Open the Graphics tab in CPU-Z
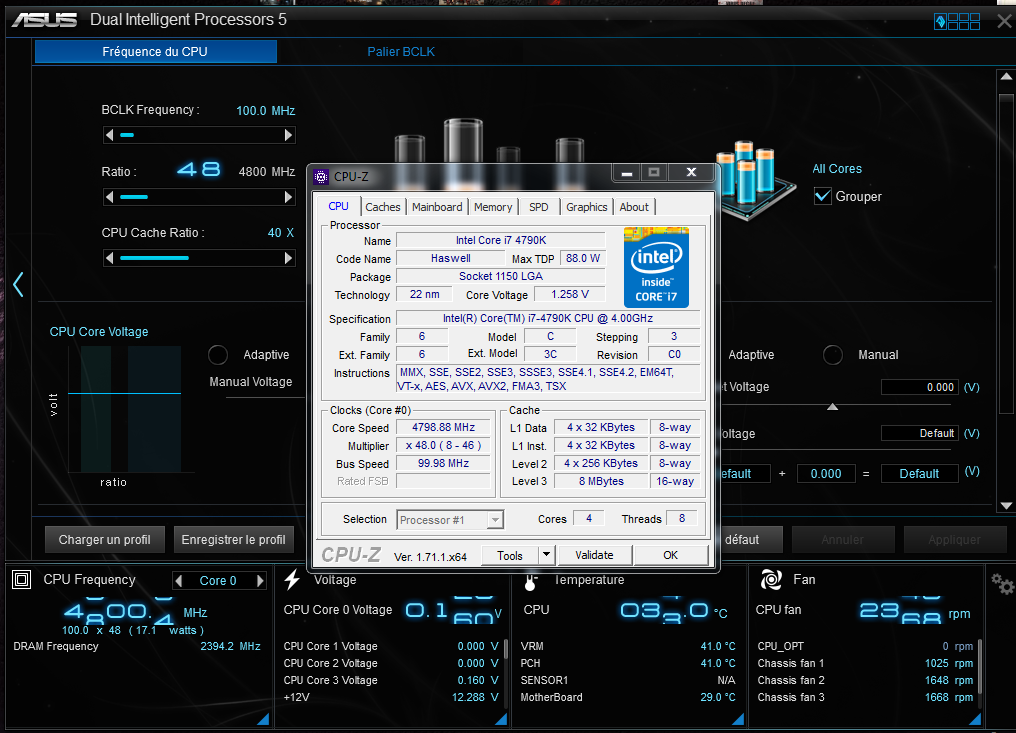The image size is (1016, 733). [586, 207]
